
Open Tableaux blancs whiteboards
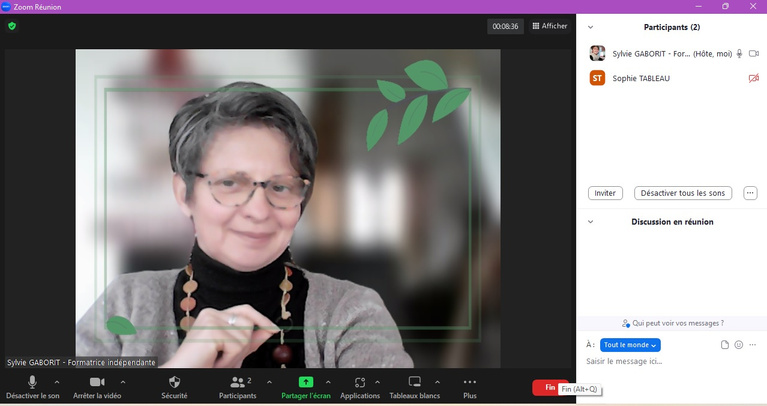coord(415,387)
